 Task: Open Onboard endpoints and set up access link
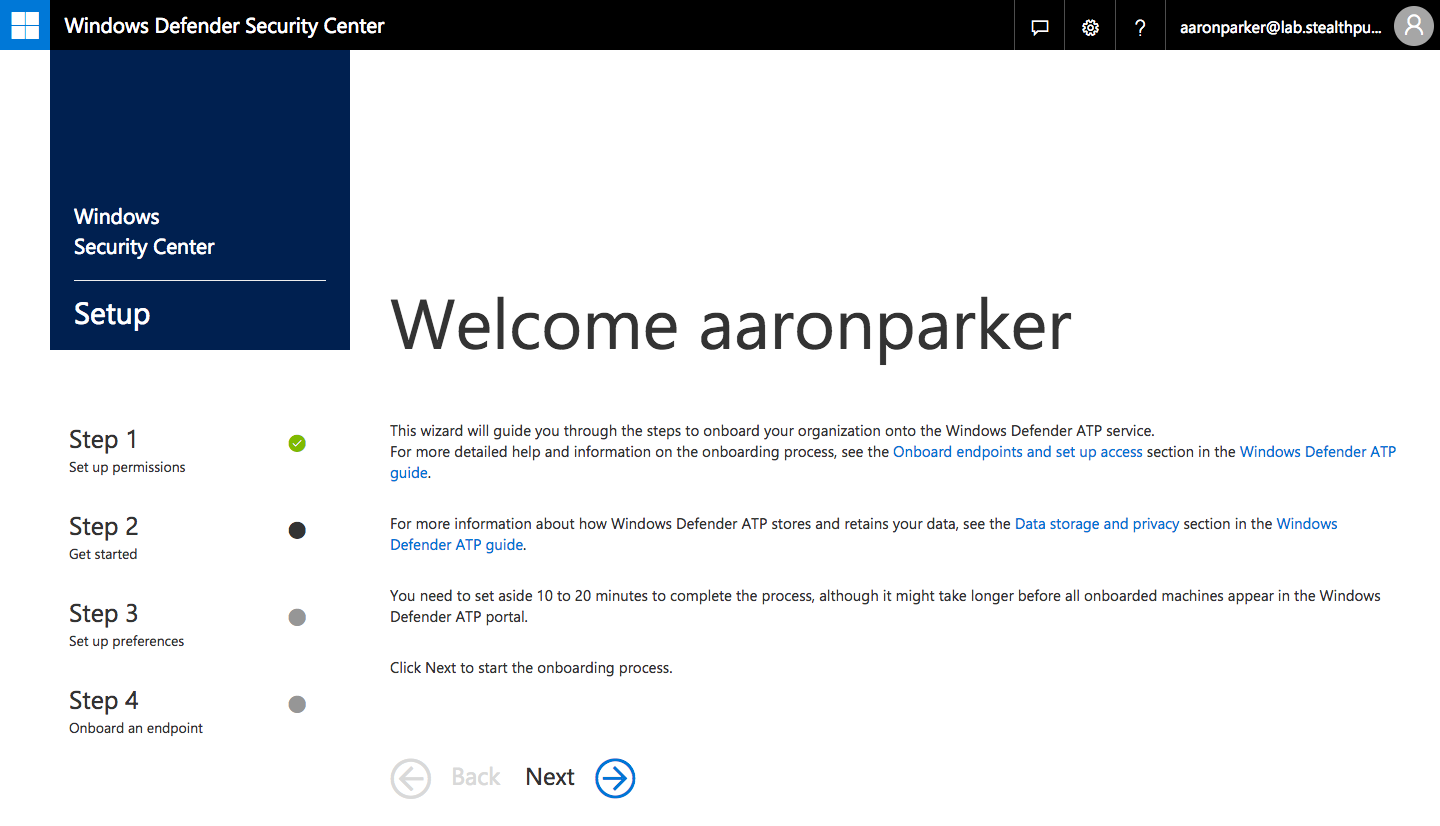(x=1018, y=452)
